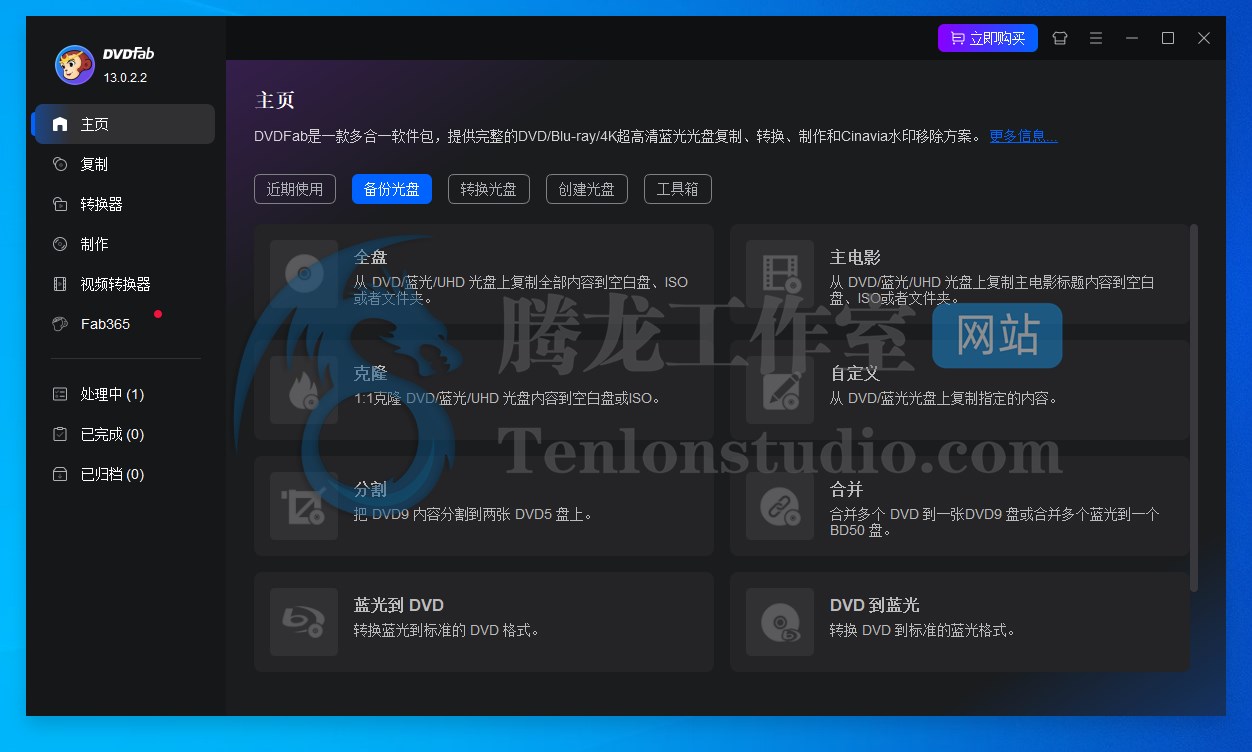The image size is (1252, 752).
Task: Open the hamburger main menu in title bar
Action: (x=1096, y=38)
